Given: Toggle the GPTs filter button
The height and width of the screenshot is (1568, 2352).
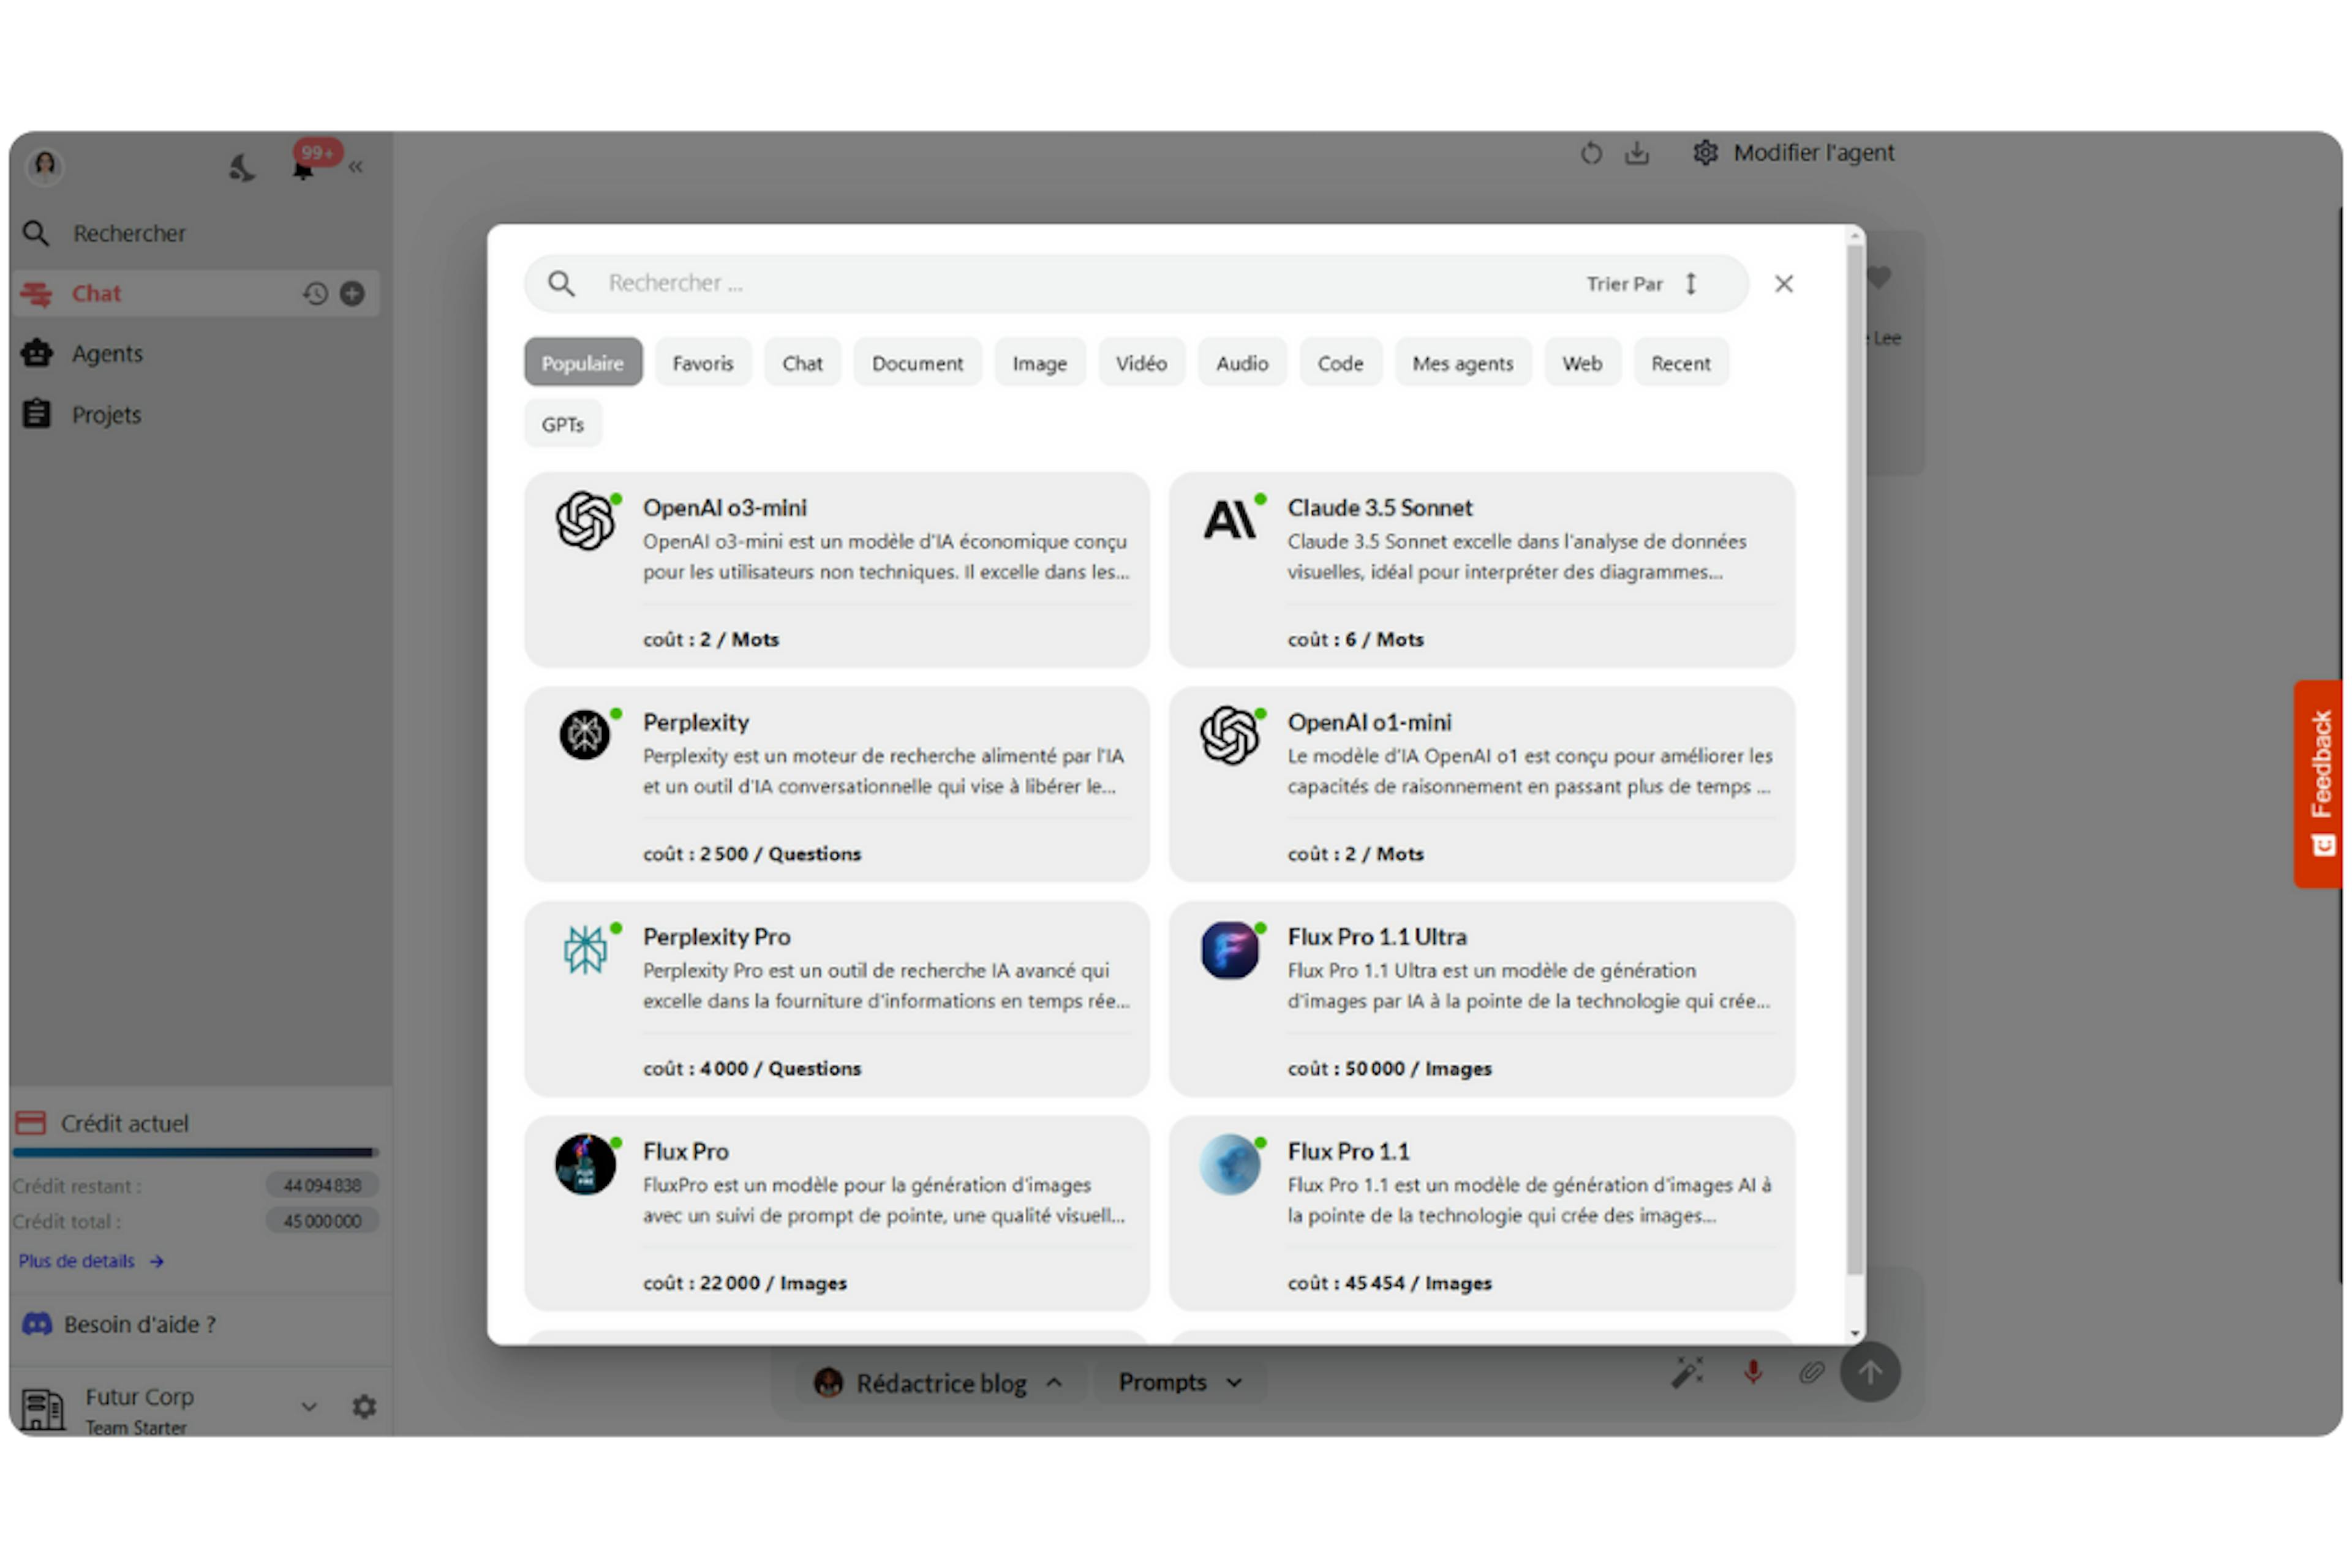Looking at the screenshot, I should [x=562, y=422].
